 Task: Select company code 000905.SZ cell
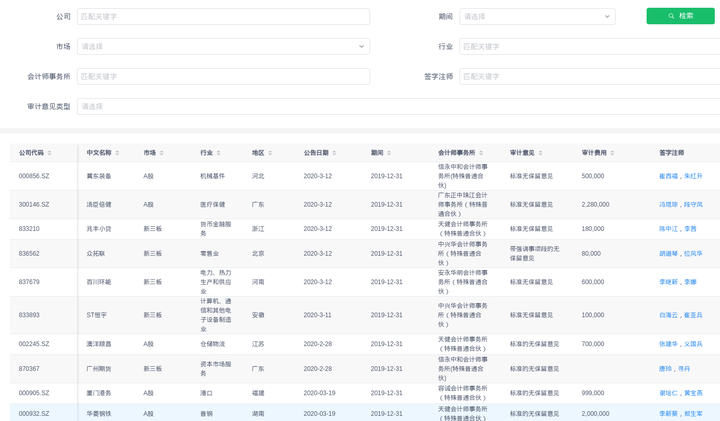[x=34, y=393]
